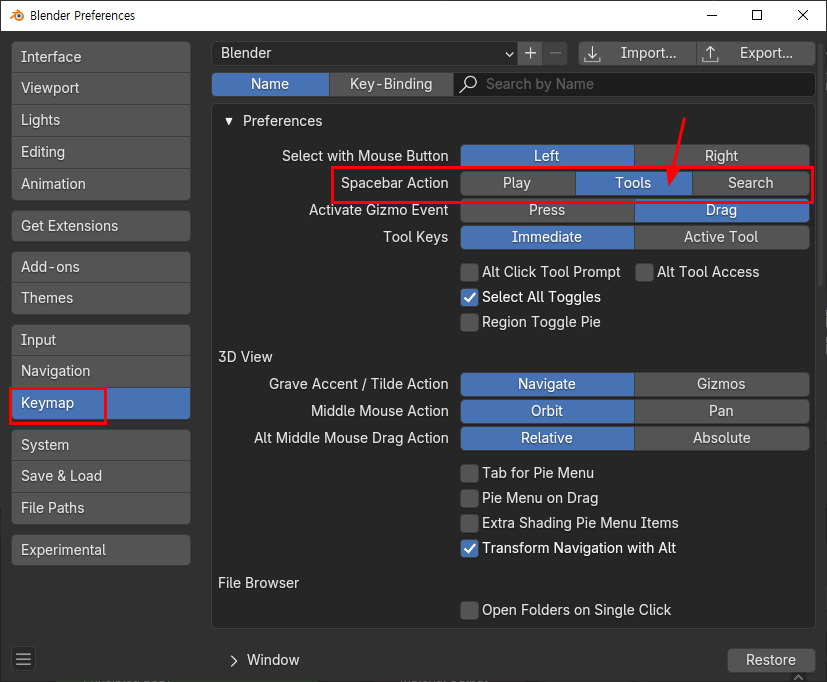Set Activate Gizmo Event to Drag
The height and width of the screenshot is (682, 827).
pyautogui.click(x=722, y=210)
